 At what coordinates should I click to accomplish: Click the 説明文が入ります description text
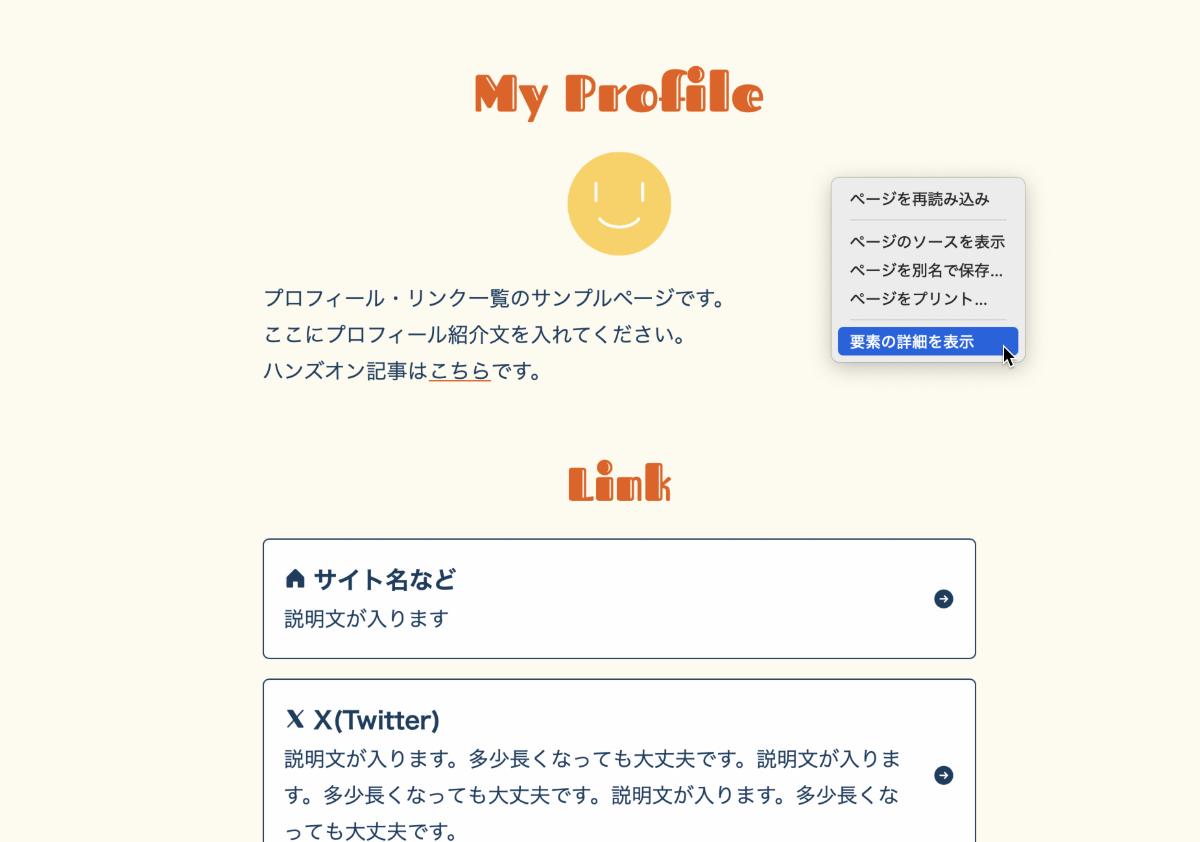coord(340,618)
